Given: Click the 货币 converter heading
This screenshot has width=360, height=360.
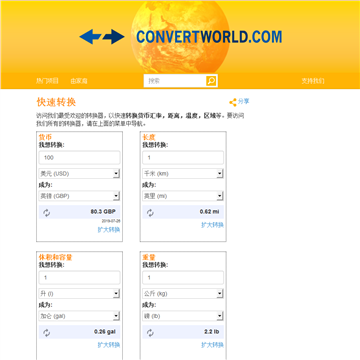Looking at the screenshot, I should tap(45, 137).
